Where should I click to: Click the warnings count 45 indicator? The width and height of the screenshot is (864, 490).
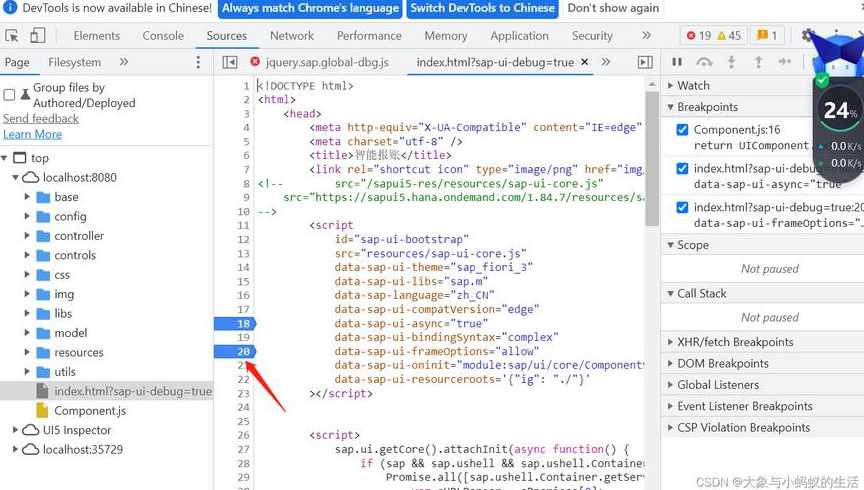click(x=730, y=36)
